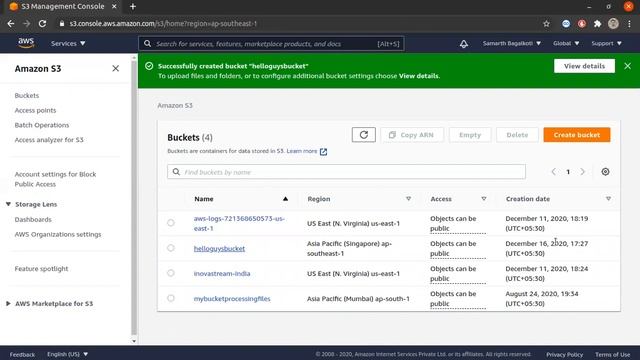Viewport: 640px width, 360px height.
Task: Open Buckets in the sidebar
Action: coord(27,96)
